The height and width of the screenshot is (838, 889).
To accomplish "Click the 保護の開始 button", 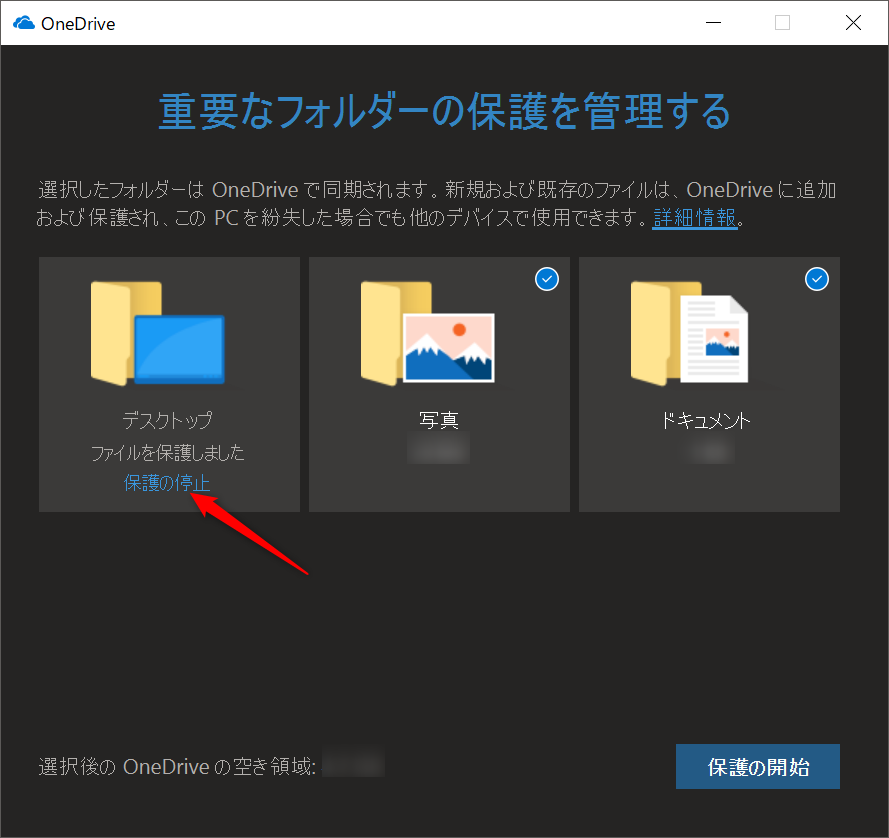I will coord(757,767).
